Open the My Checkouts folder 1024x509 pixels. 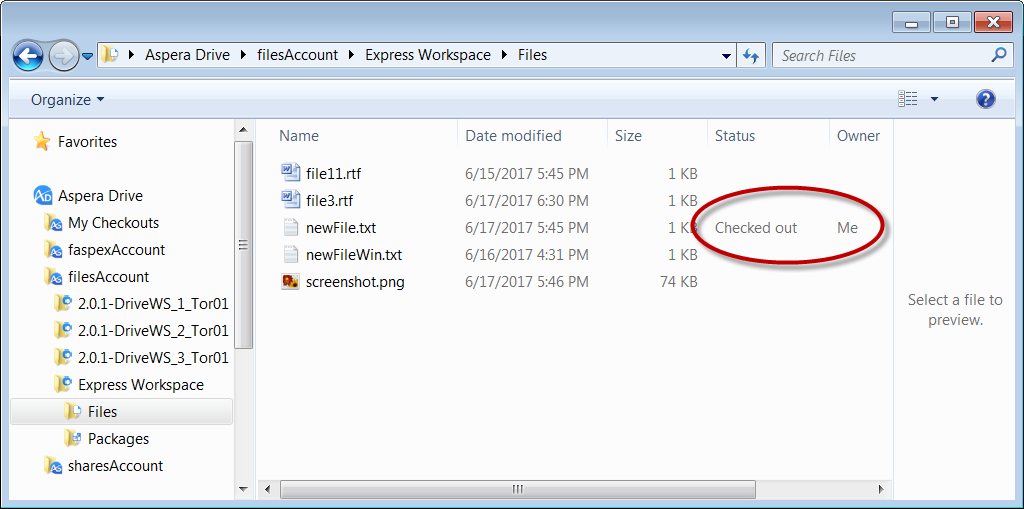pyautogui.click(x=113, y=223)
